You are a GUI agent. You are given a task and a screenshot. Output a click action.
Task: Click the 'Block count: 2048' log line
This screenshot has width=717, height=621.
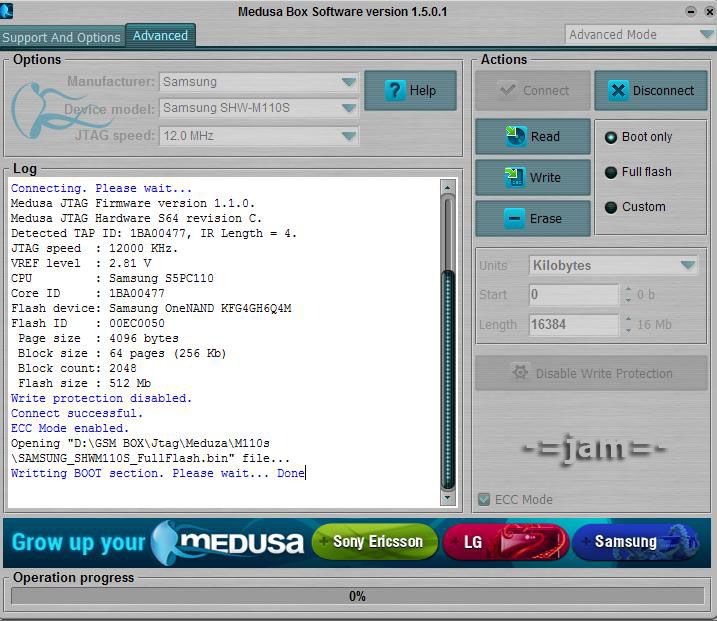tap(77, 368)
